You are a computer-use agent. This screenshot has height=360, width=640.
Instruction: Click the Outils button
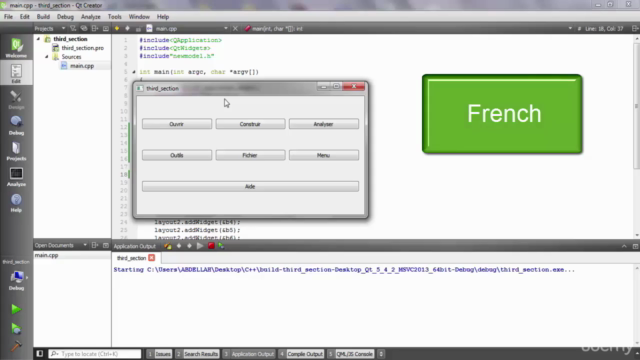coord(177,155)
